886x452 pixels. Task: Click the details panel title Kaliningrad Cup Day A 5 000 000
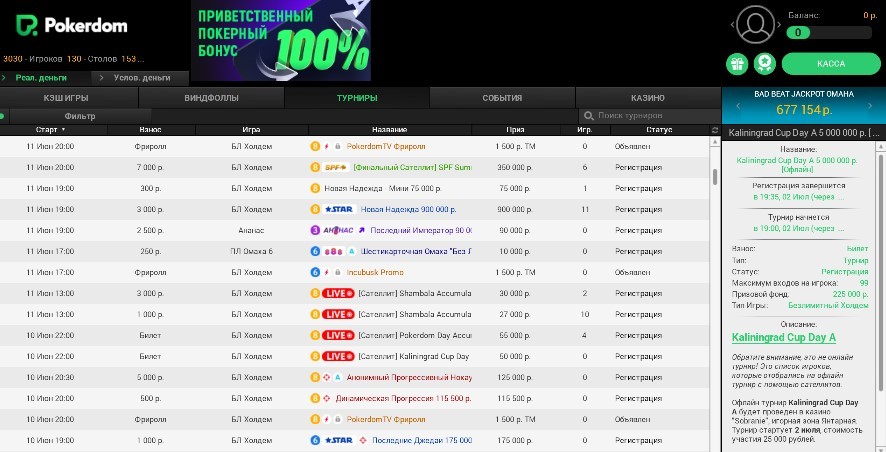pos(804,133)
